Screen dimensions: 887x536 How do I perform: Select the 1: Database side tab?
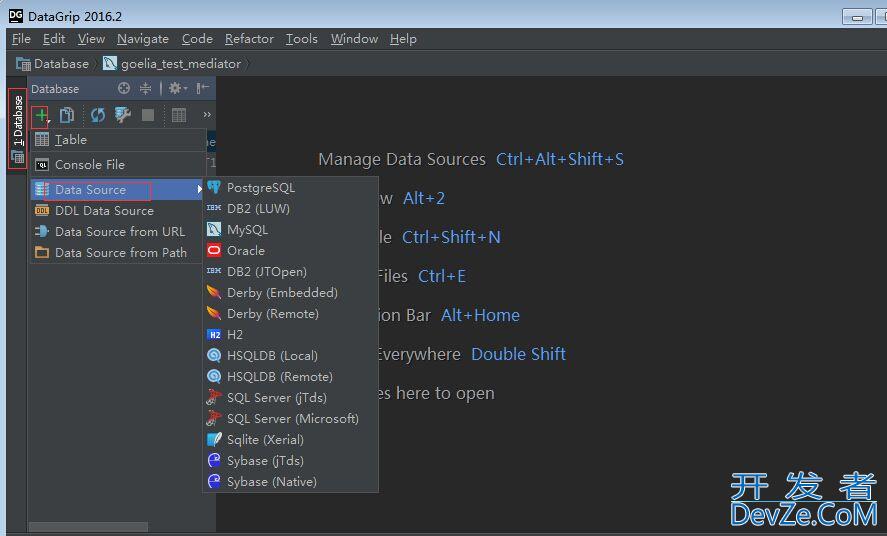pos(18,128)
